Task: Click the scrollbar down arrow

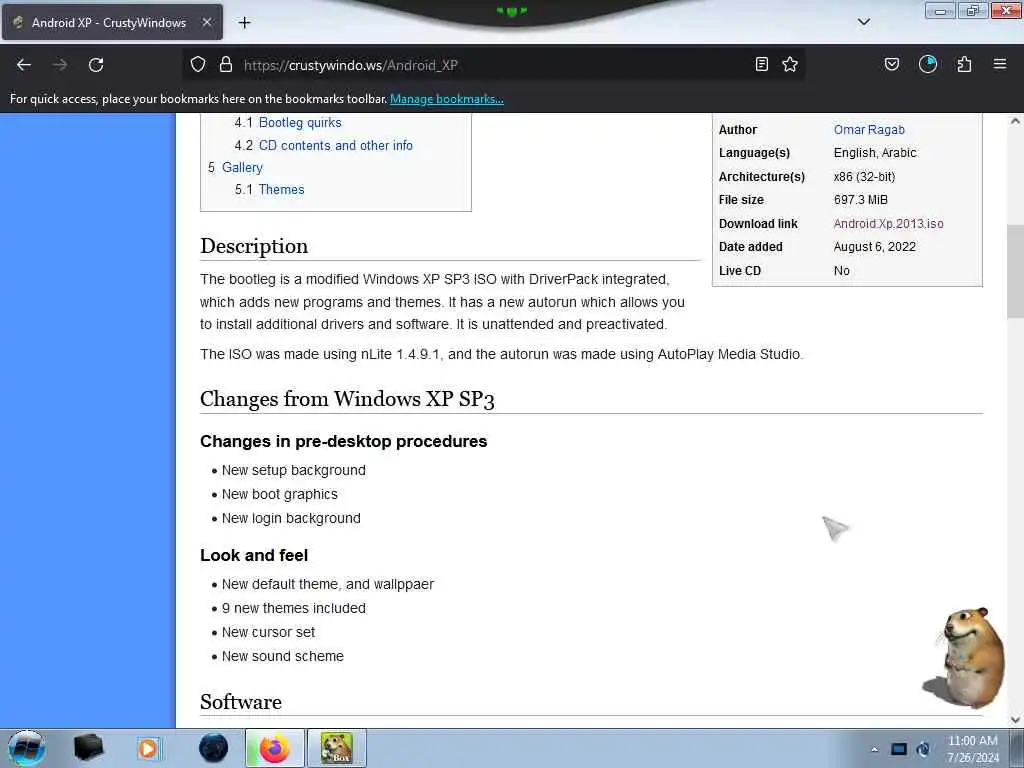Action: (1015, 720)
